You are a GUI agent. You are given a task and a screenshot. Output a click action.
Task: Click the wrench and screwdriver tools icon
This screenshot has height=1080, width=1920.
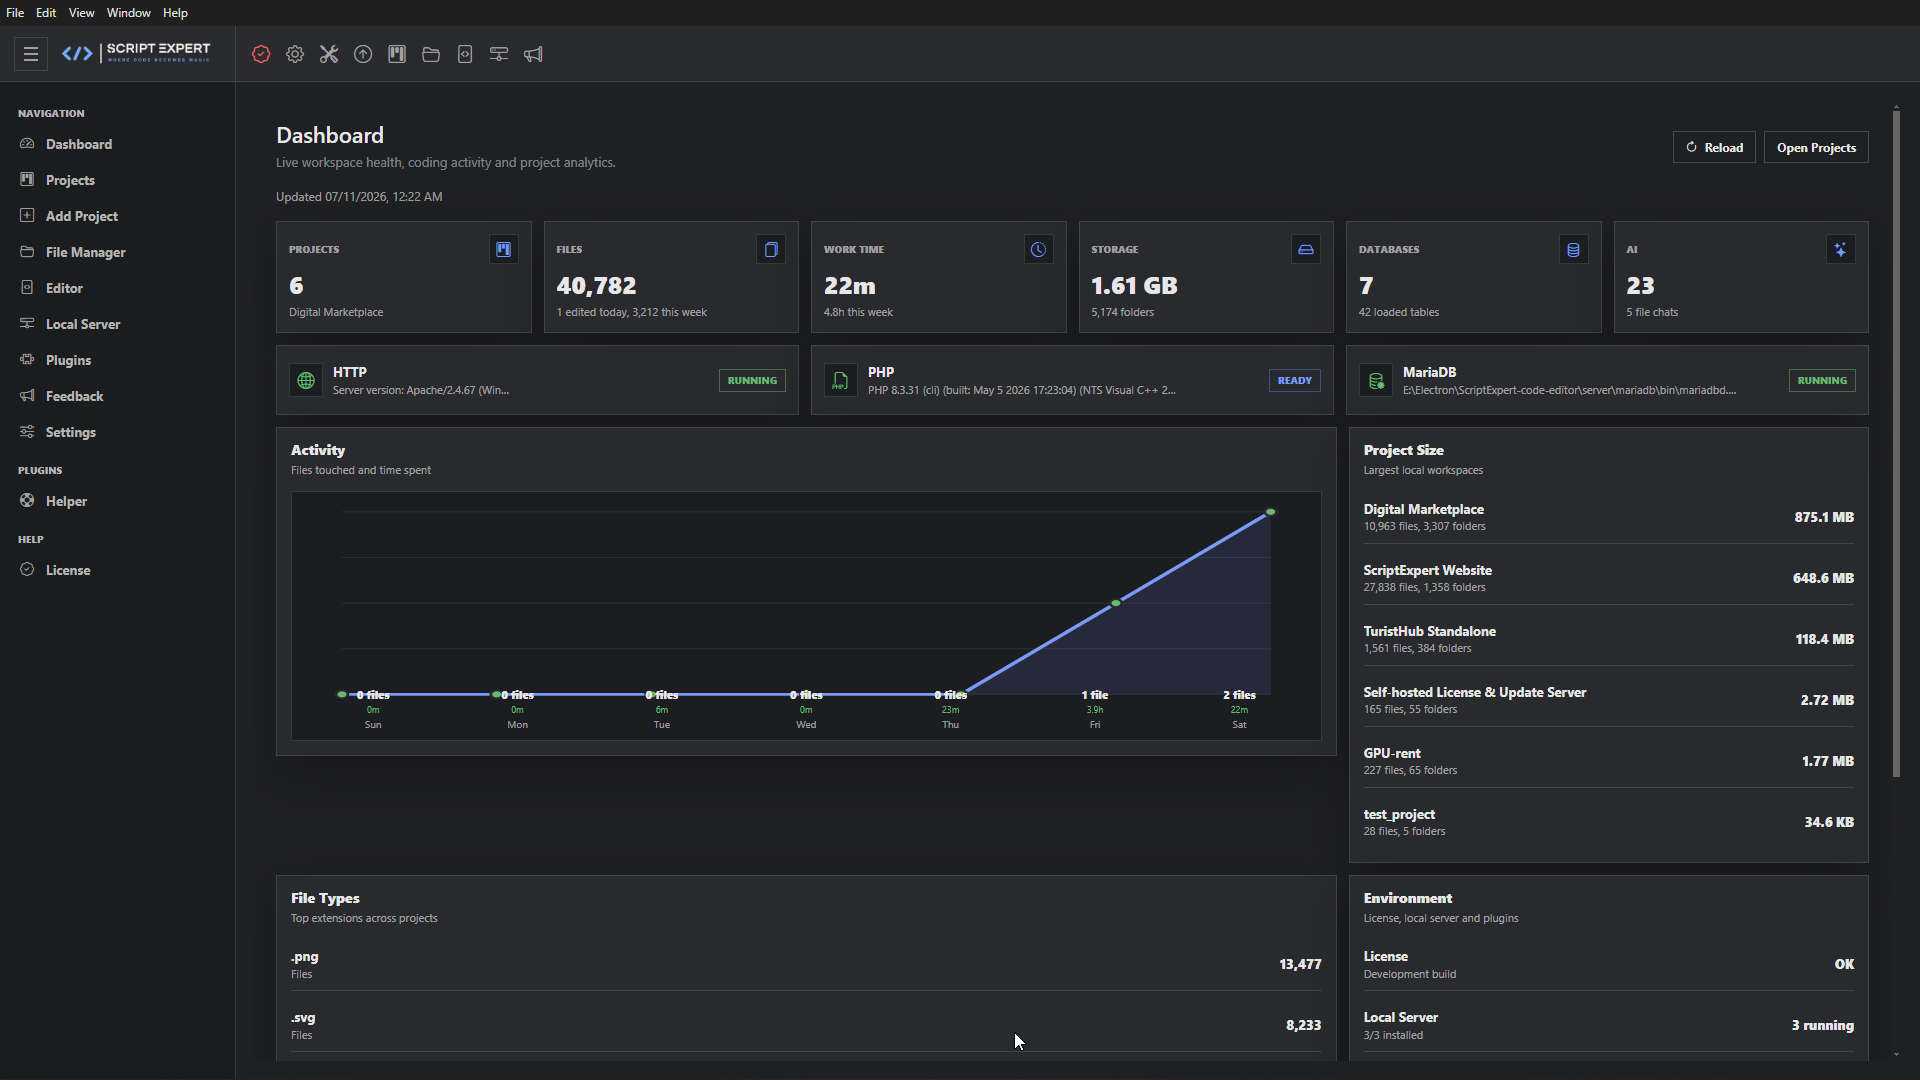pyautogui.click(x=329, y=54)
